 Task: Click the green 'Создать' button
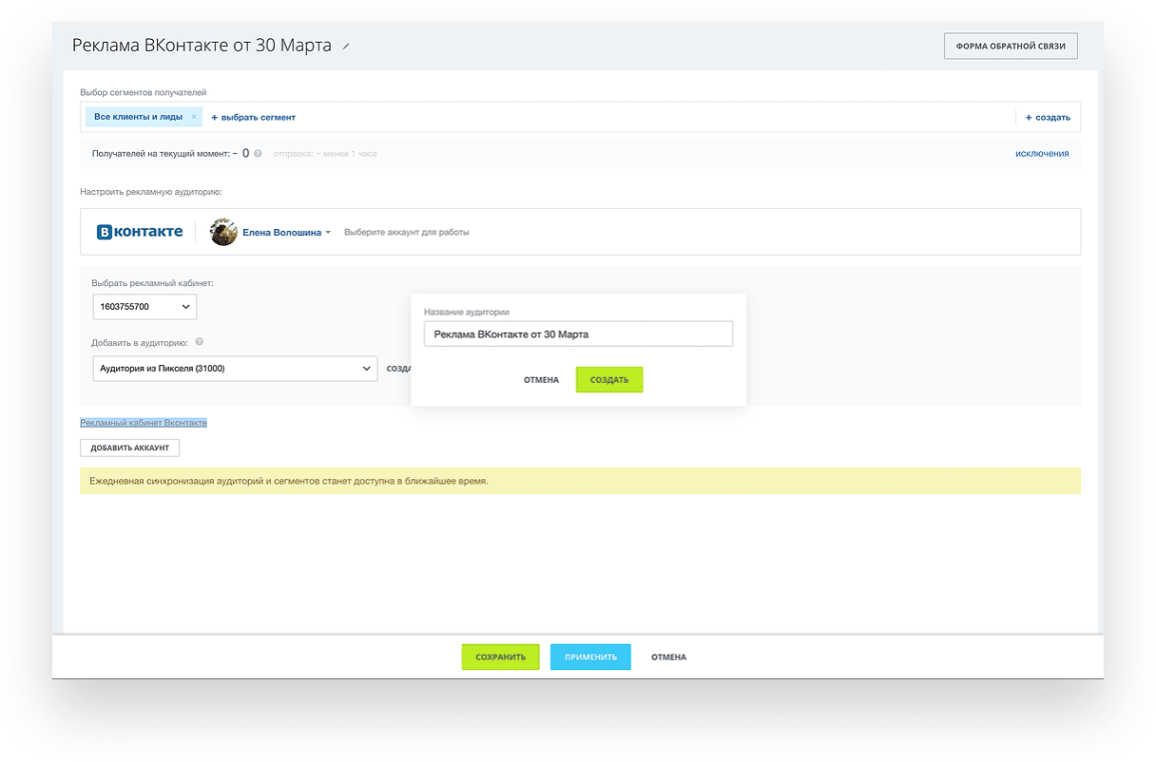(x=609, y=380)
